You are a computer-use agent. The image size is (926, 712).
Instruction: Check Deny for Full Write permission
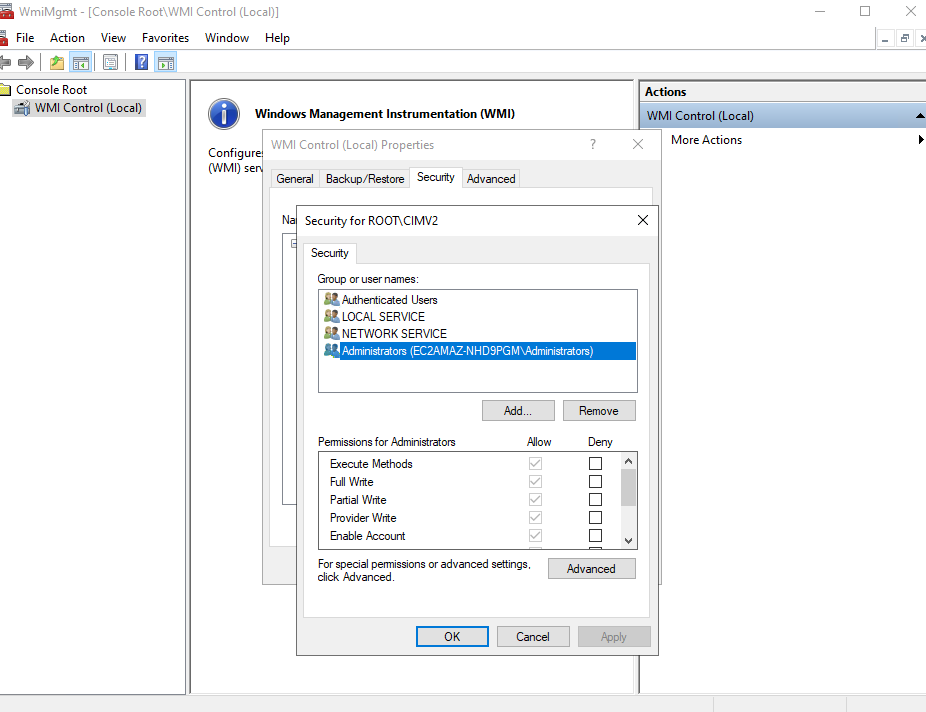(595, 482)
